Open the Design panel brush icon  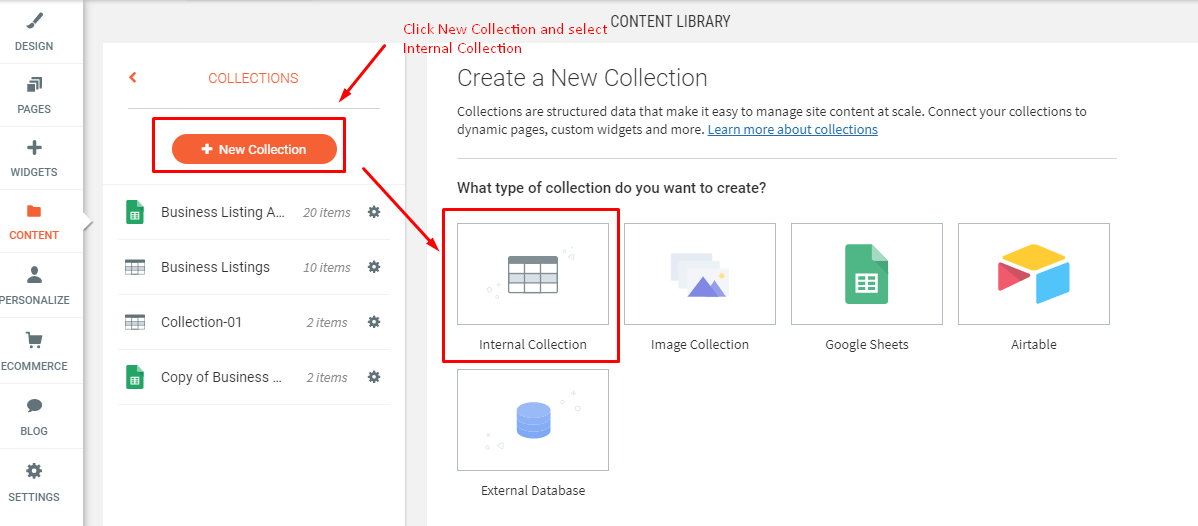[34, 21]
